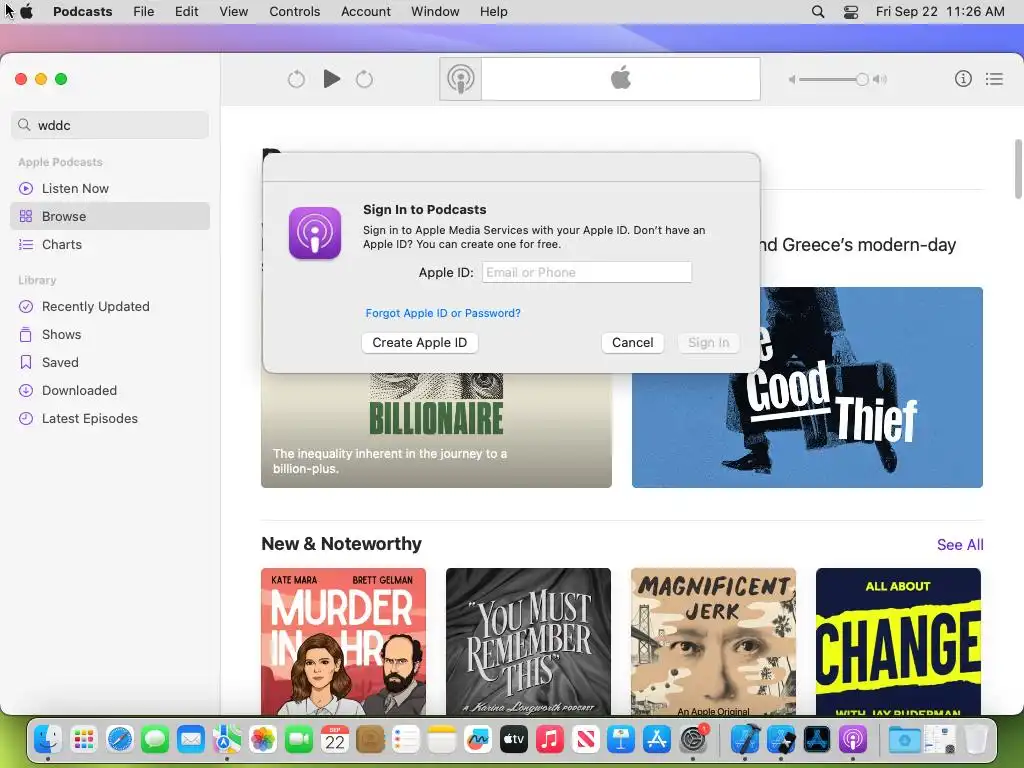1024x768 pixels.
Task: Open Finder from the Dock
Action: click(x=48, y=739)
